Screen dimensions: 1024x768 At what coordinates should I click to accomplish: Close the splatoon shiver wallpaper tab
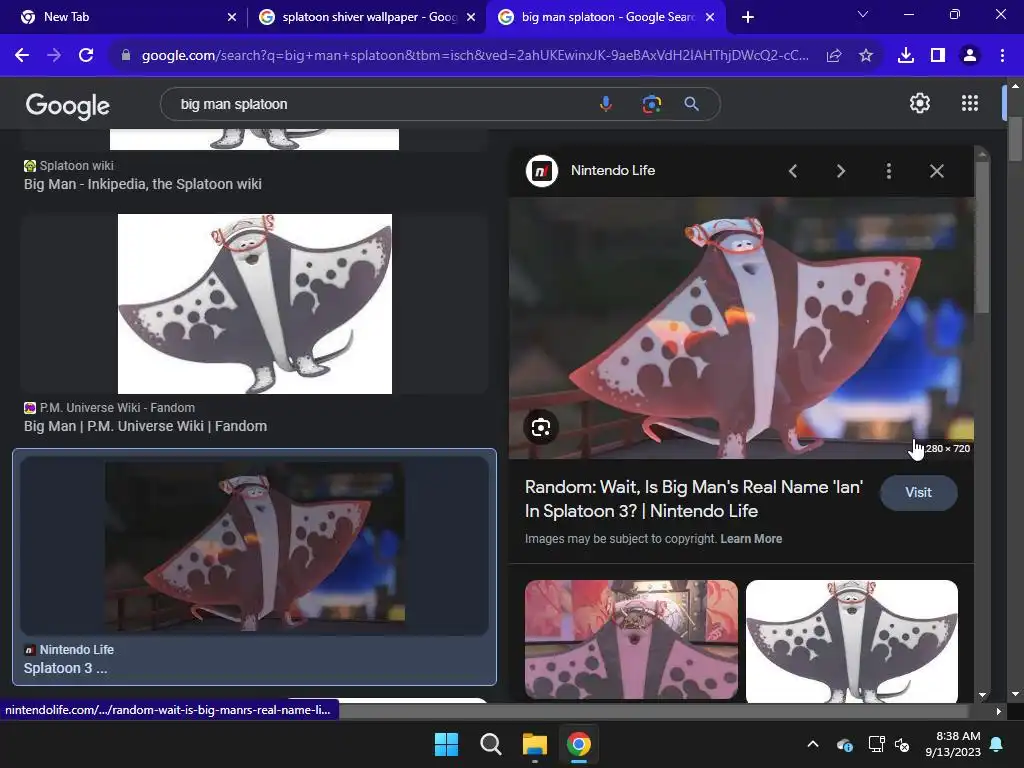[x=471, y=17]
